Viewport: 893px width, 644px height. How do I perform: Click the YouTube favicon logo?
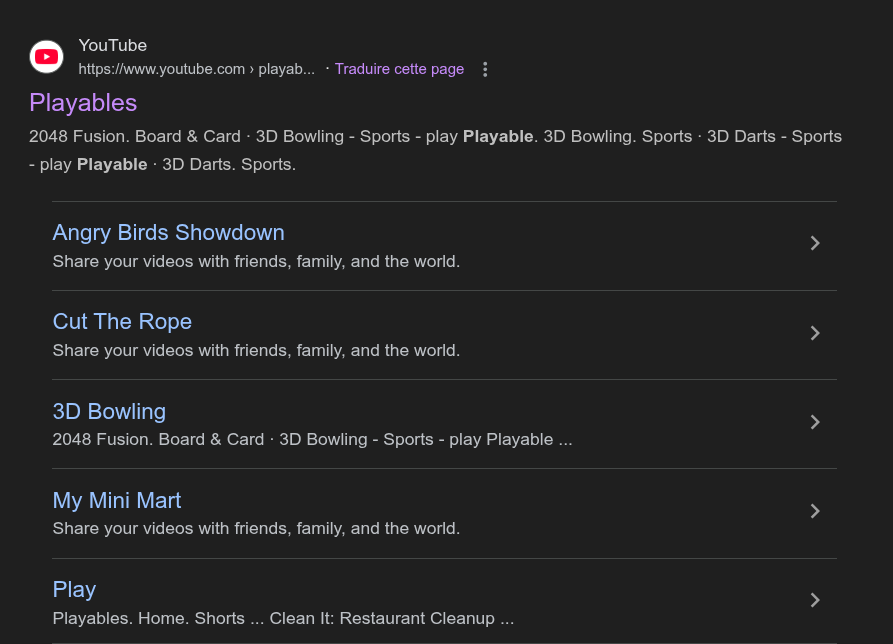point(46,57)
